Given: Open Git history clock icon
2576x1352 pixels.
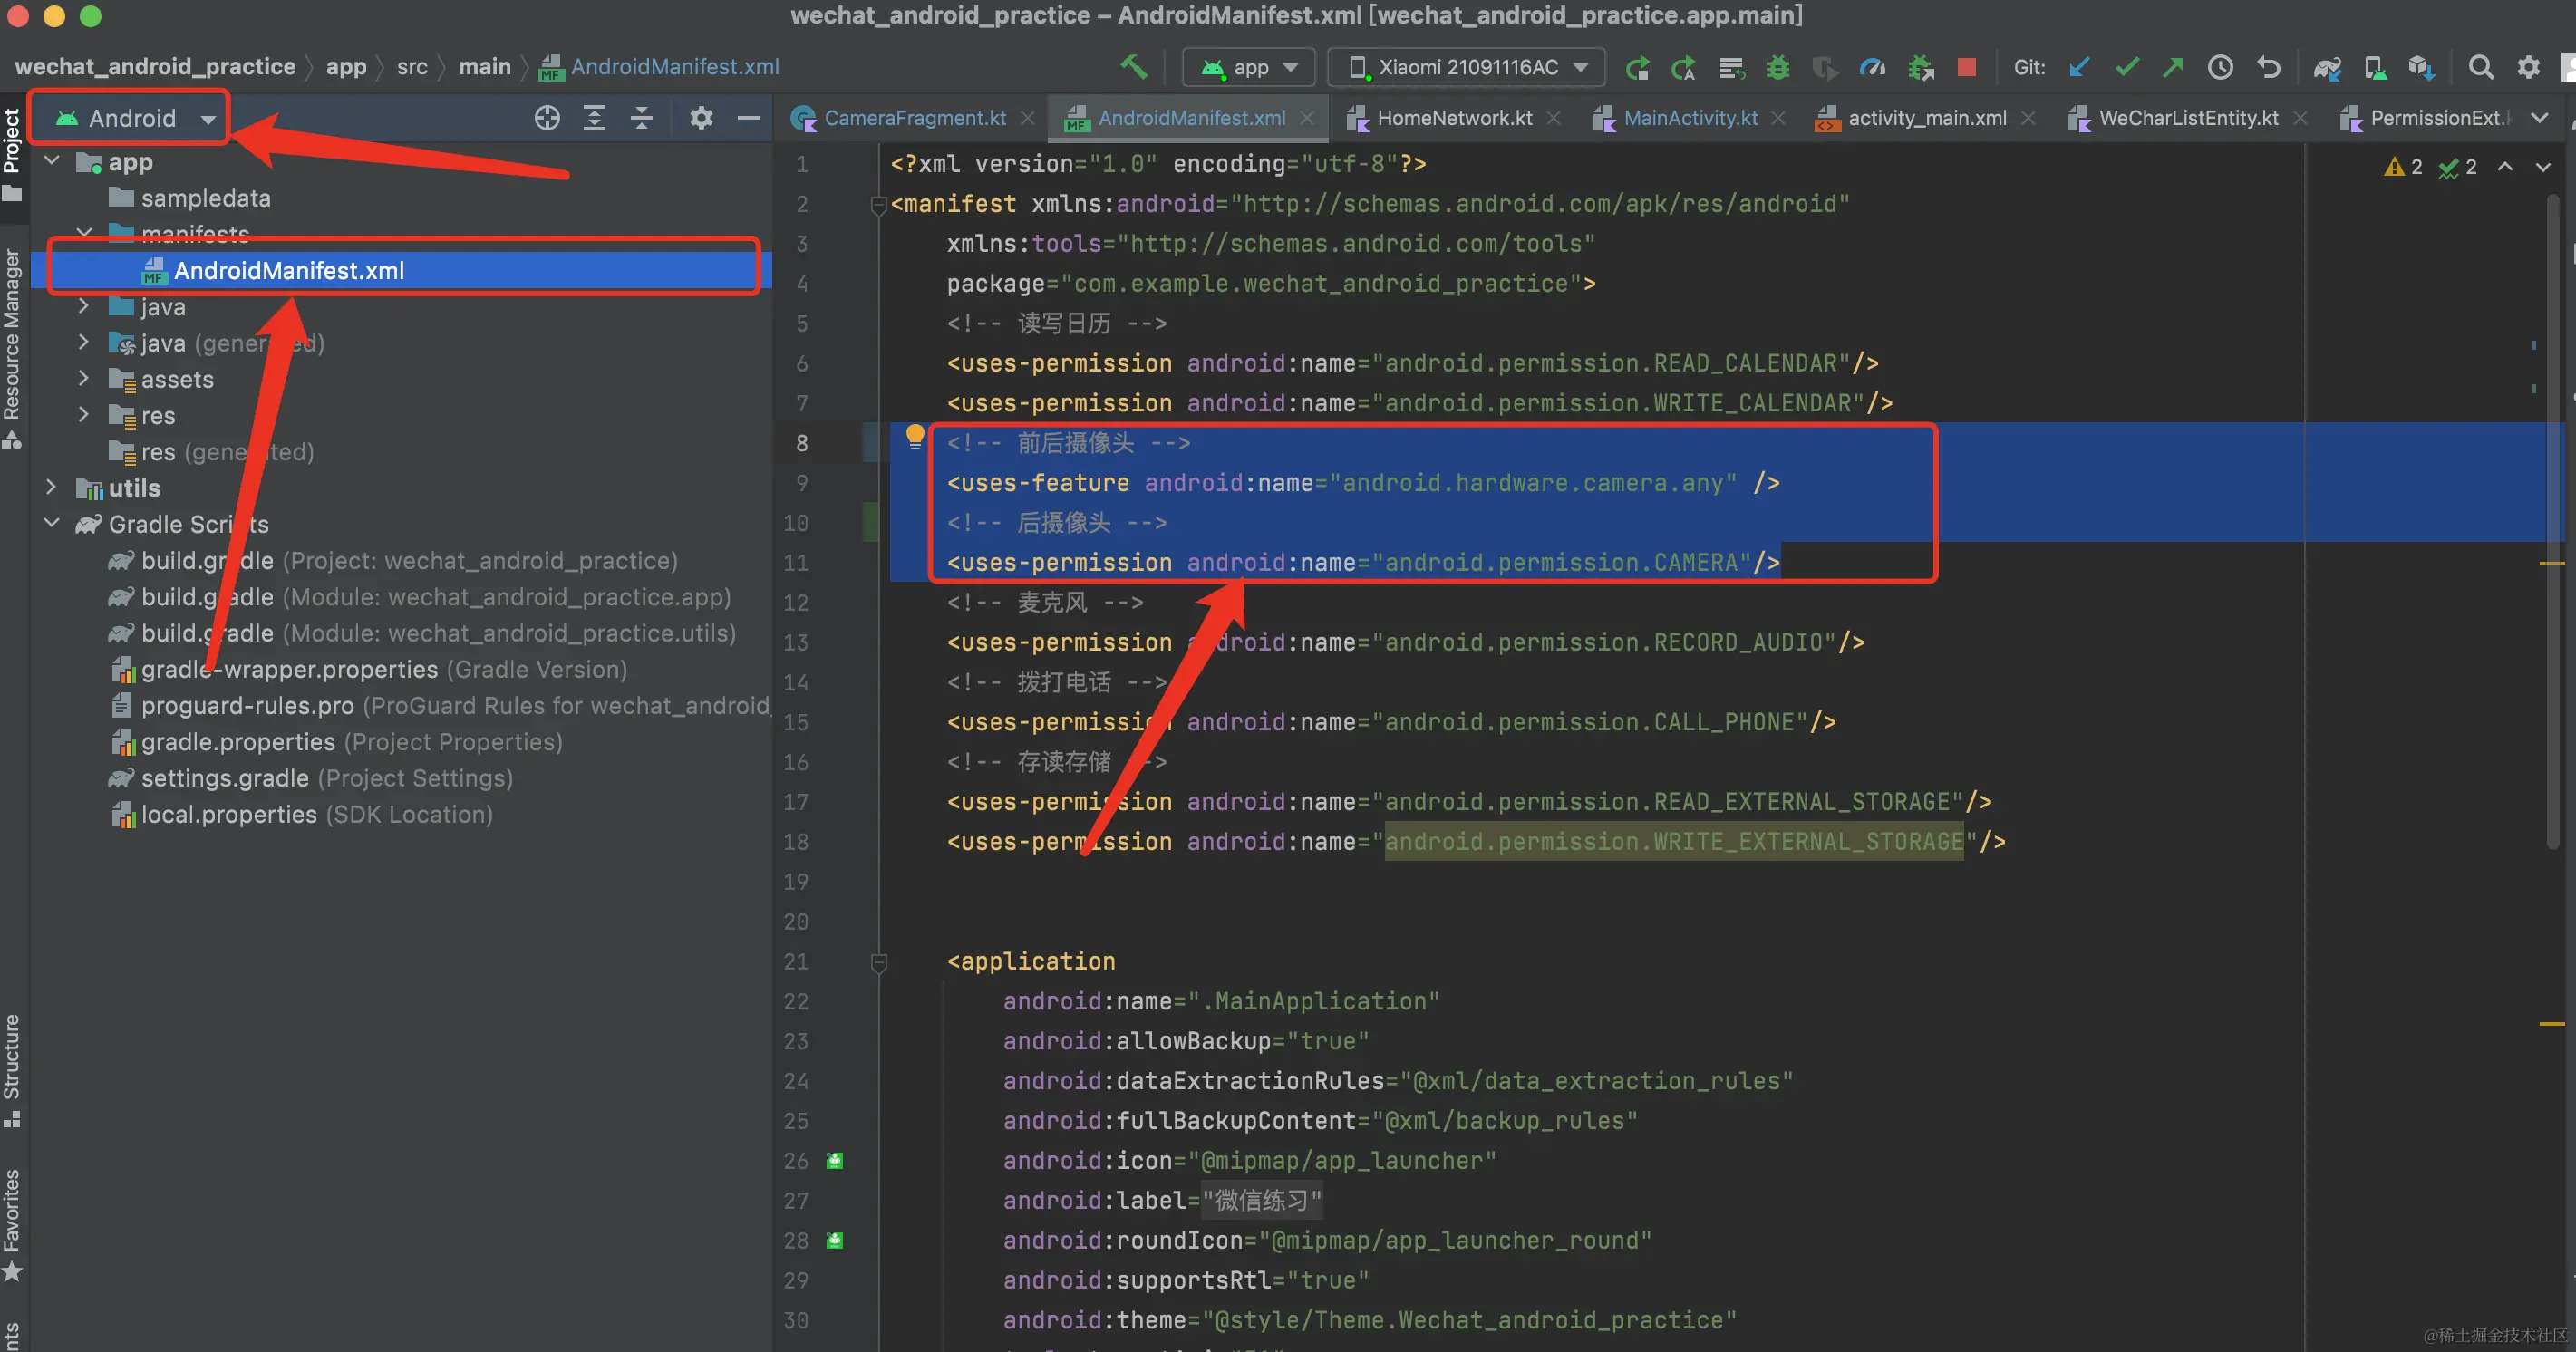Looking at the screenshot, I should (x=2220, y=67).
